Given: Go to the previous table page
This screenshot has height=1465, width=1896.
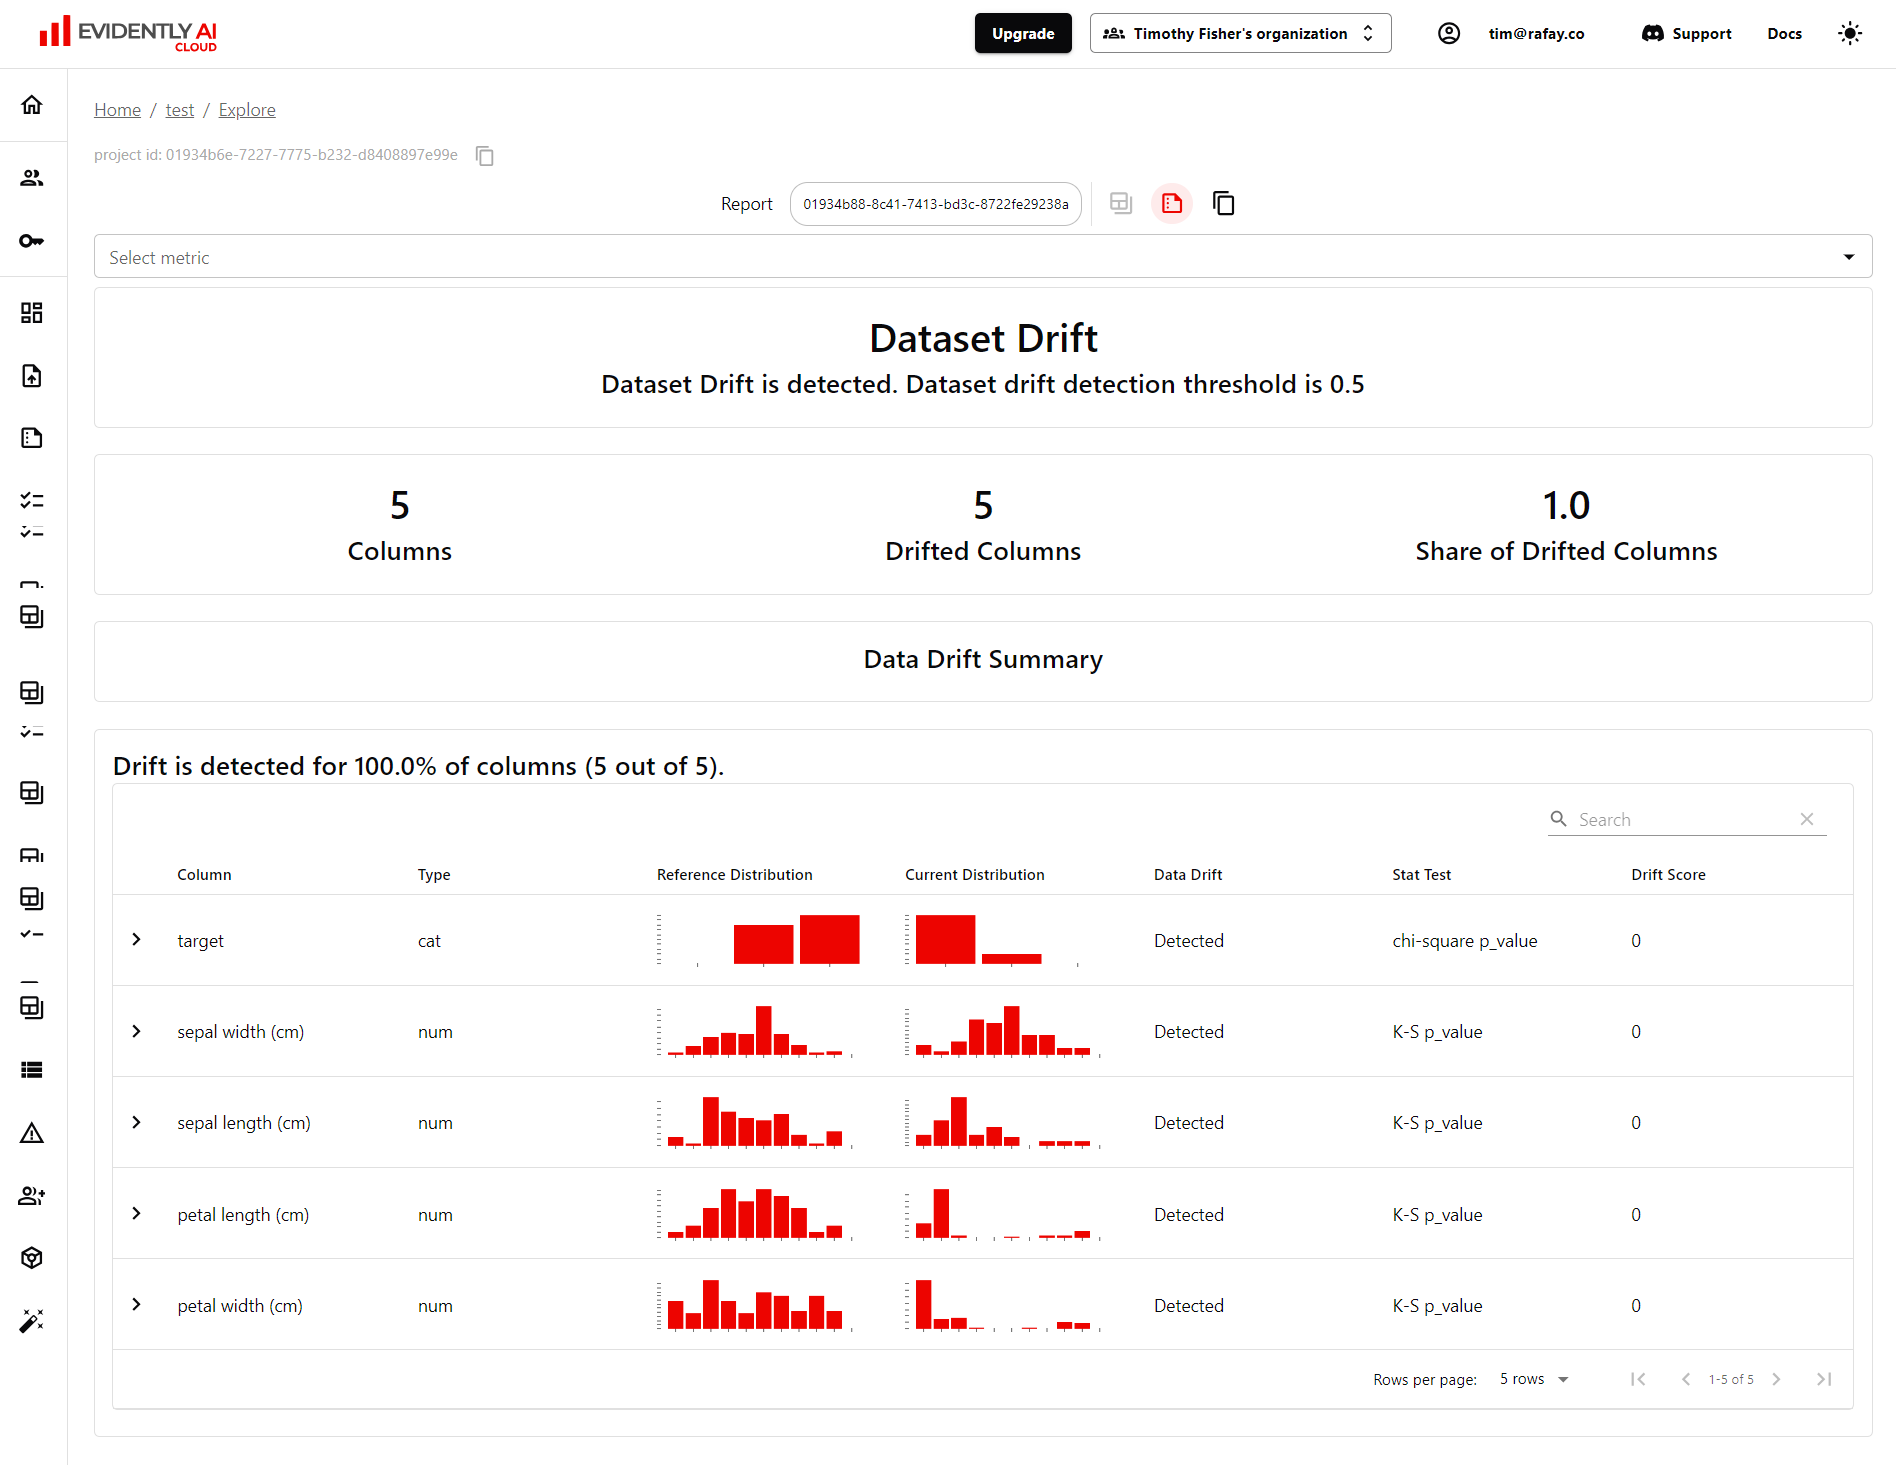Looking at the screenshot, I should pyautogui.click(x=1686, y=1379).
